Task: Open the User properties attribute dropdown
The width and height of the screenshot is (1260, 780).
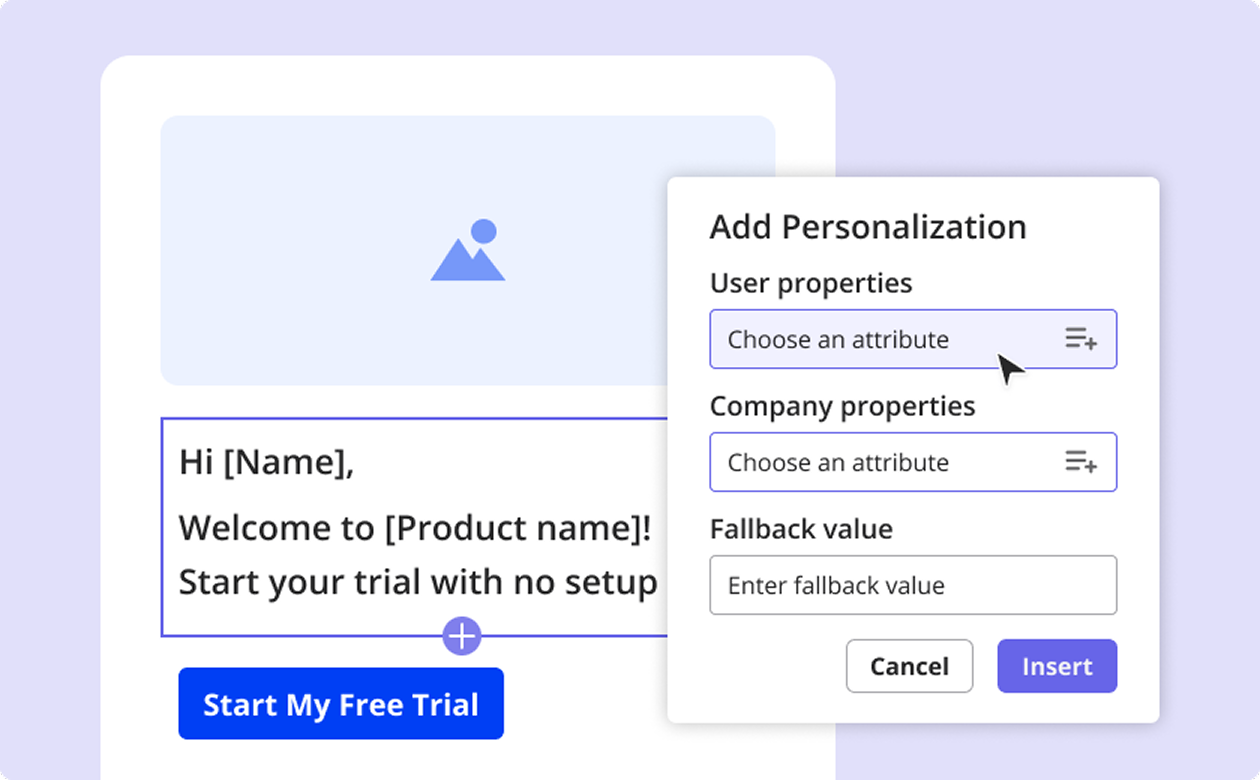Action: click(x=880, y=339)
